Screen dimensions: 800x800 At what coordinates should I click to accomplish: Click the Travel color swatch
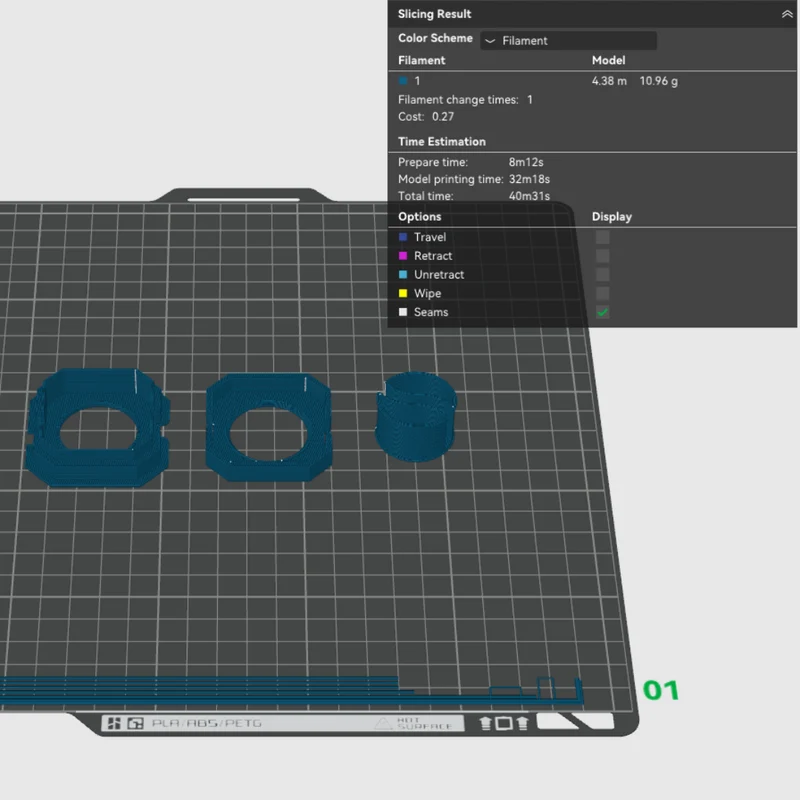[403, 237]
